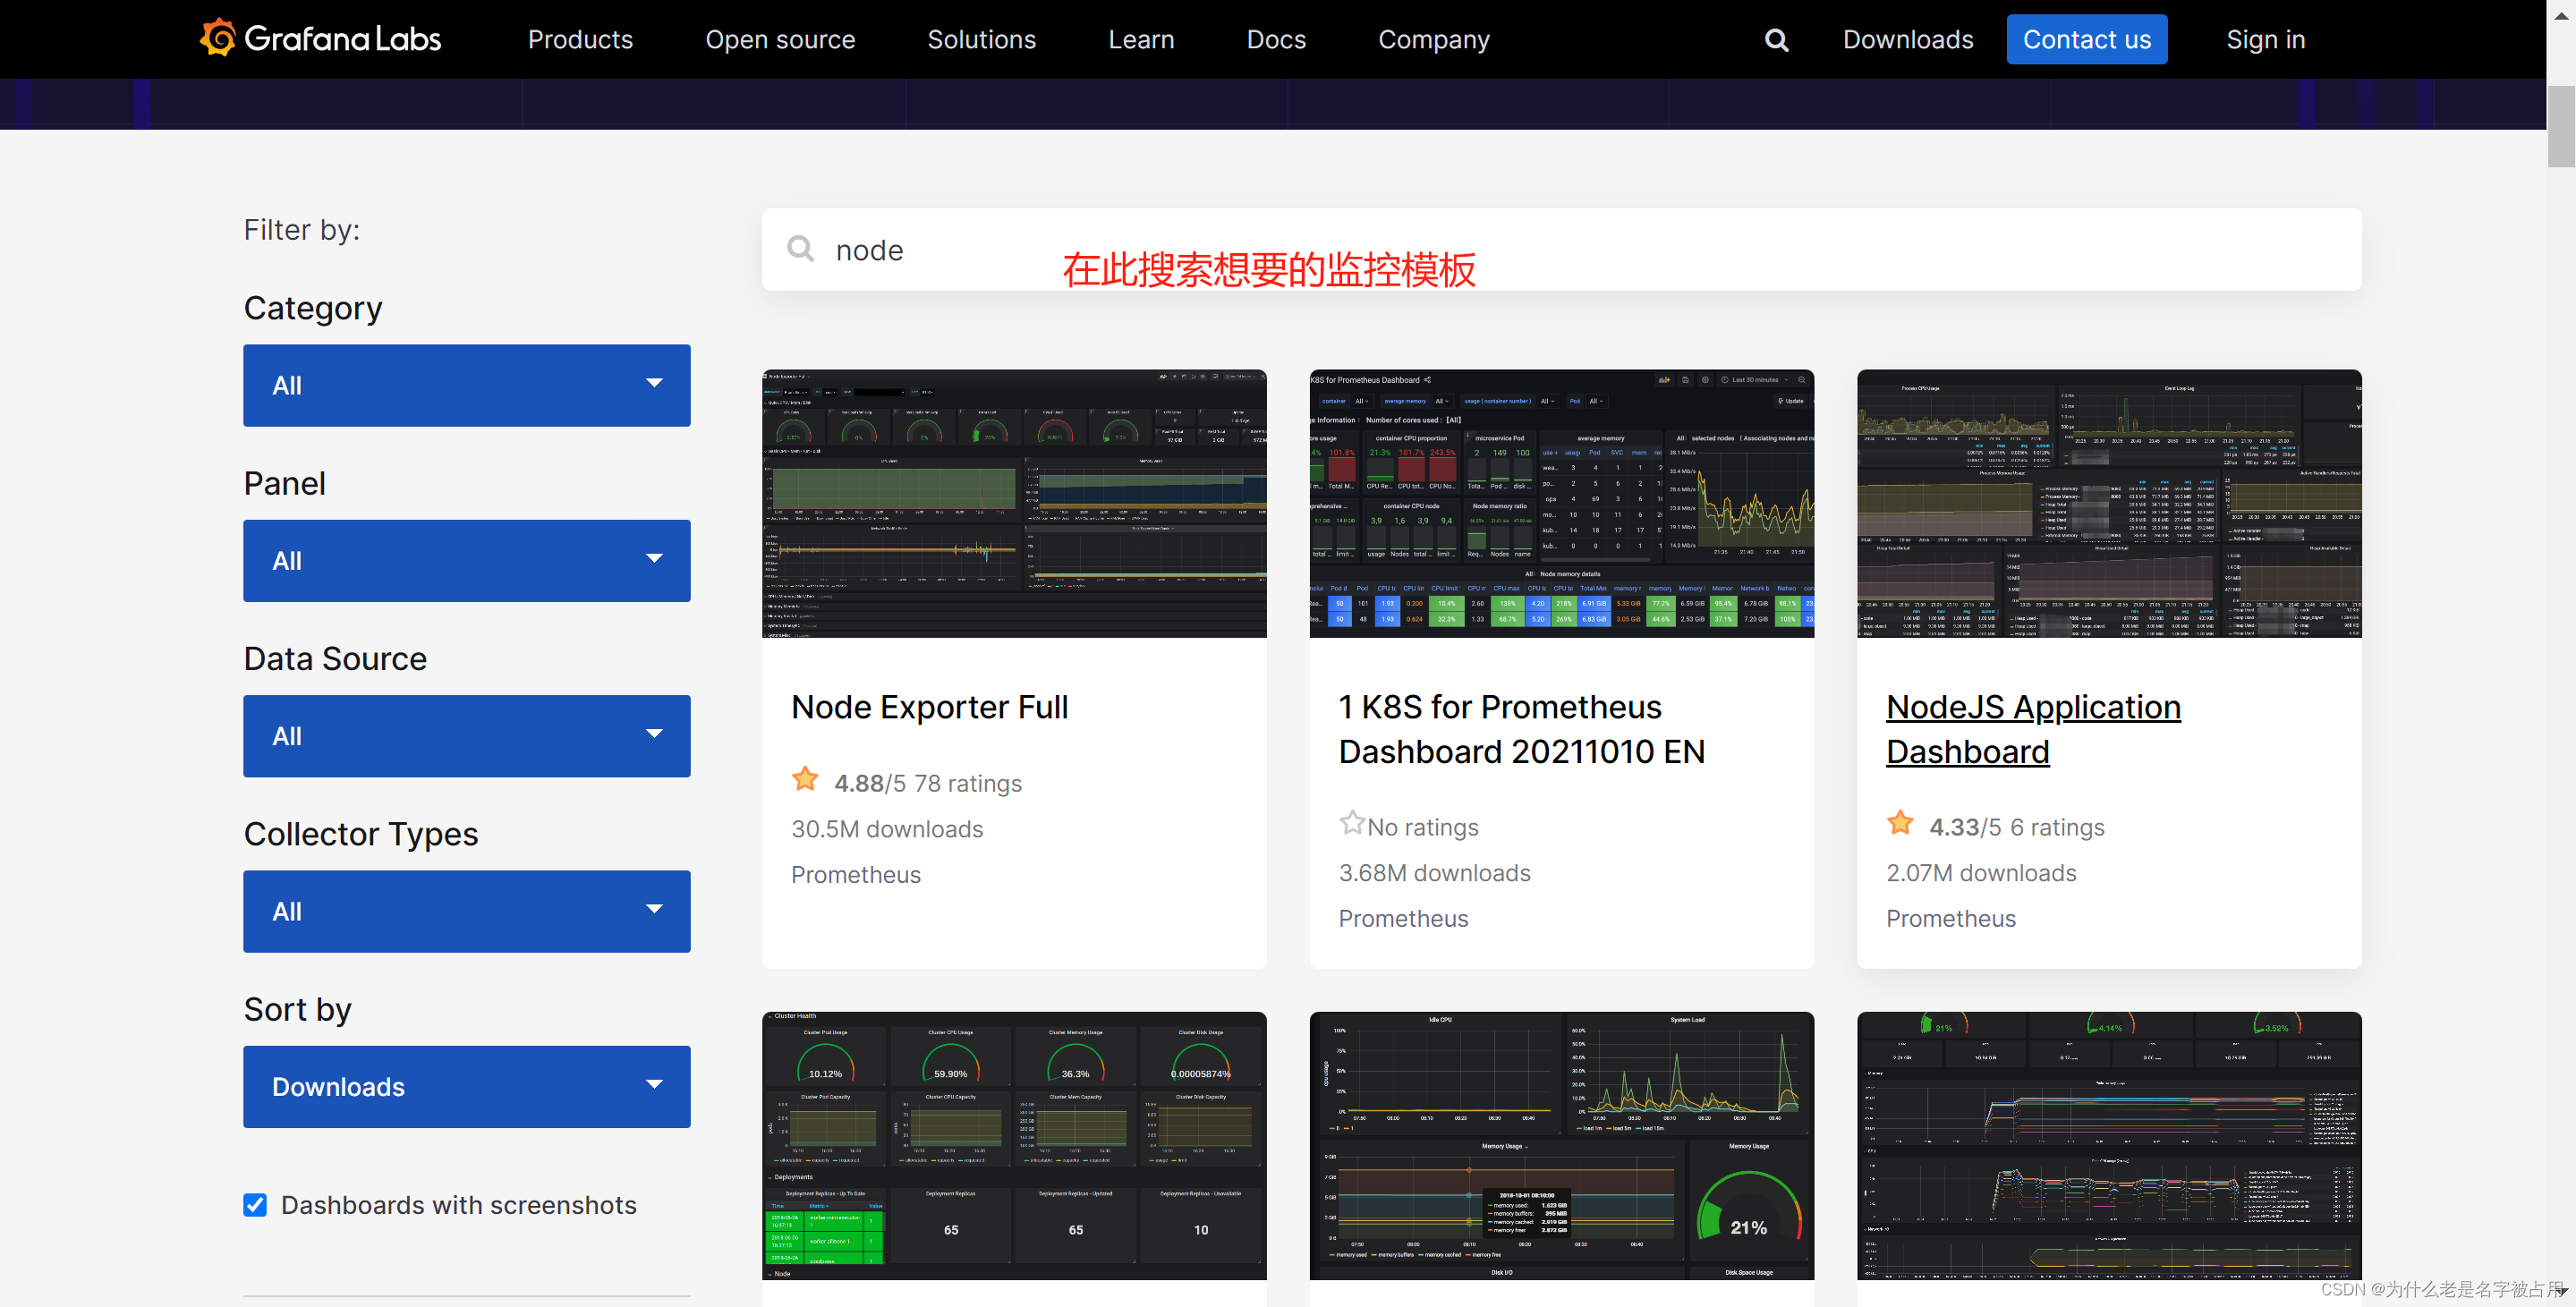Click the Downloads link in header

[x=1908, y=40]
